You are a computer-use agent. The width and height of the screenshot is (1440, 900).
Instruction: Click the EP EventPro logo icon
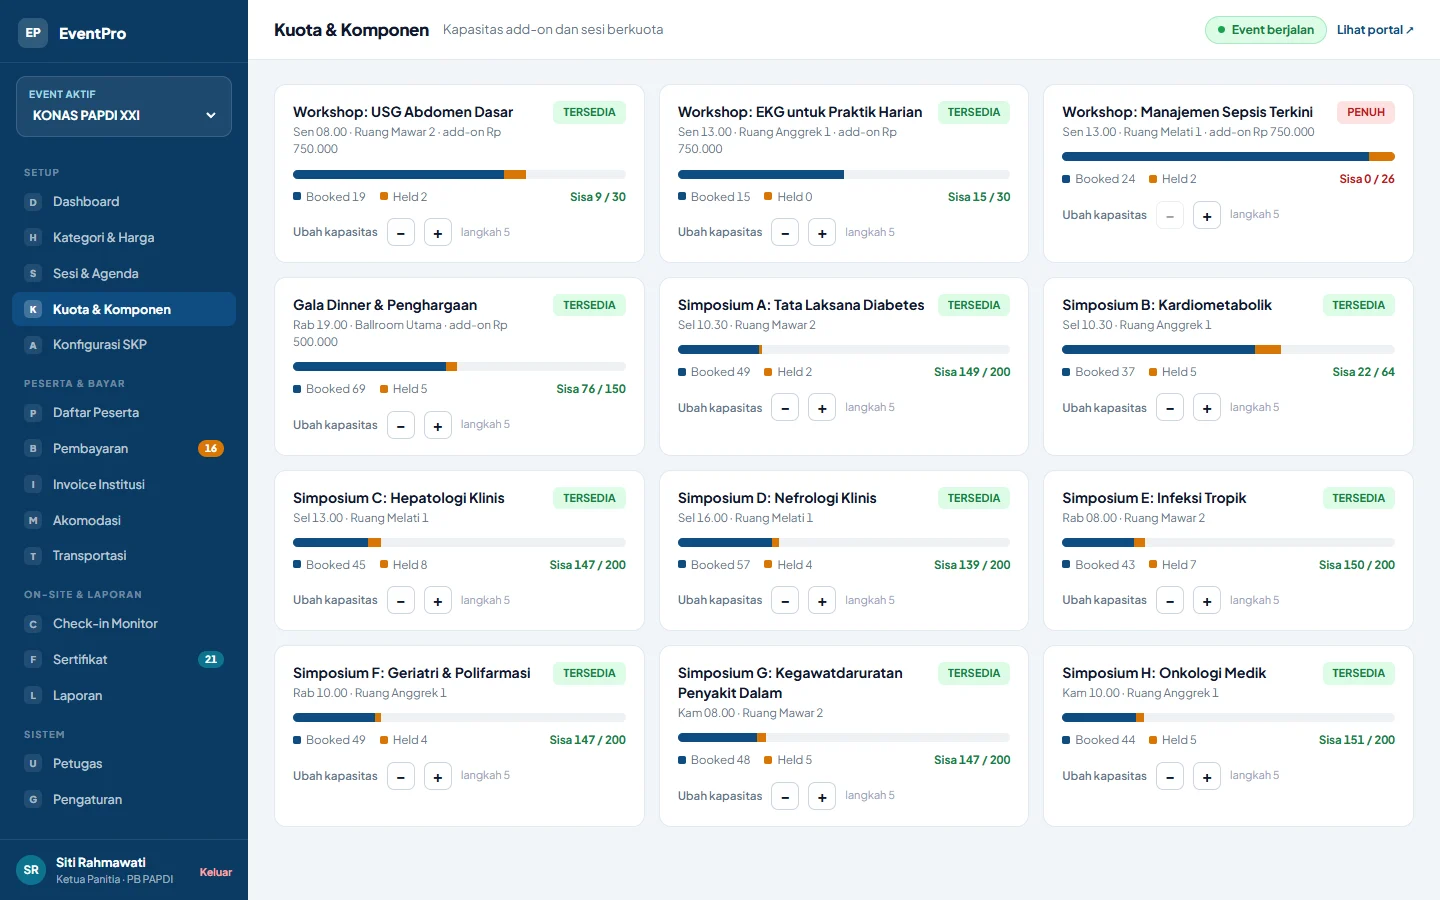[x=33, y=33]
